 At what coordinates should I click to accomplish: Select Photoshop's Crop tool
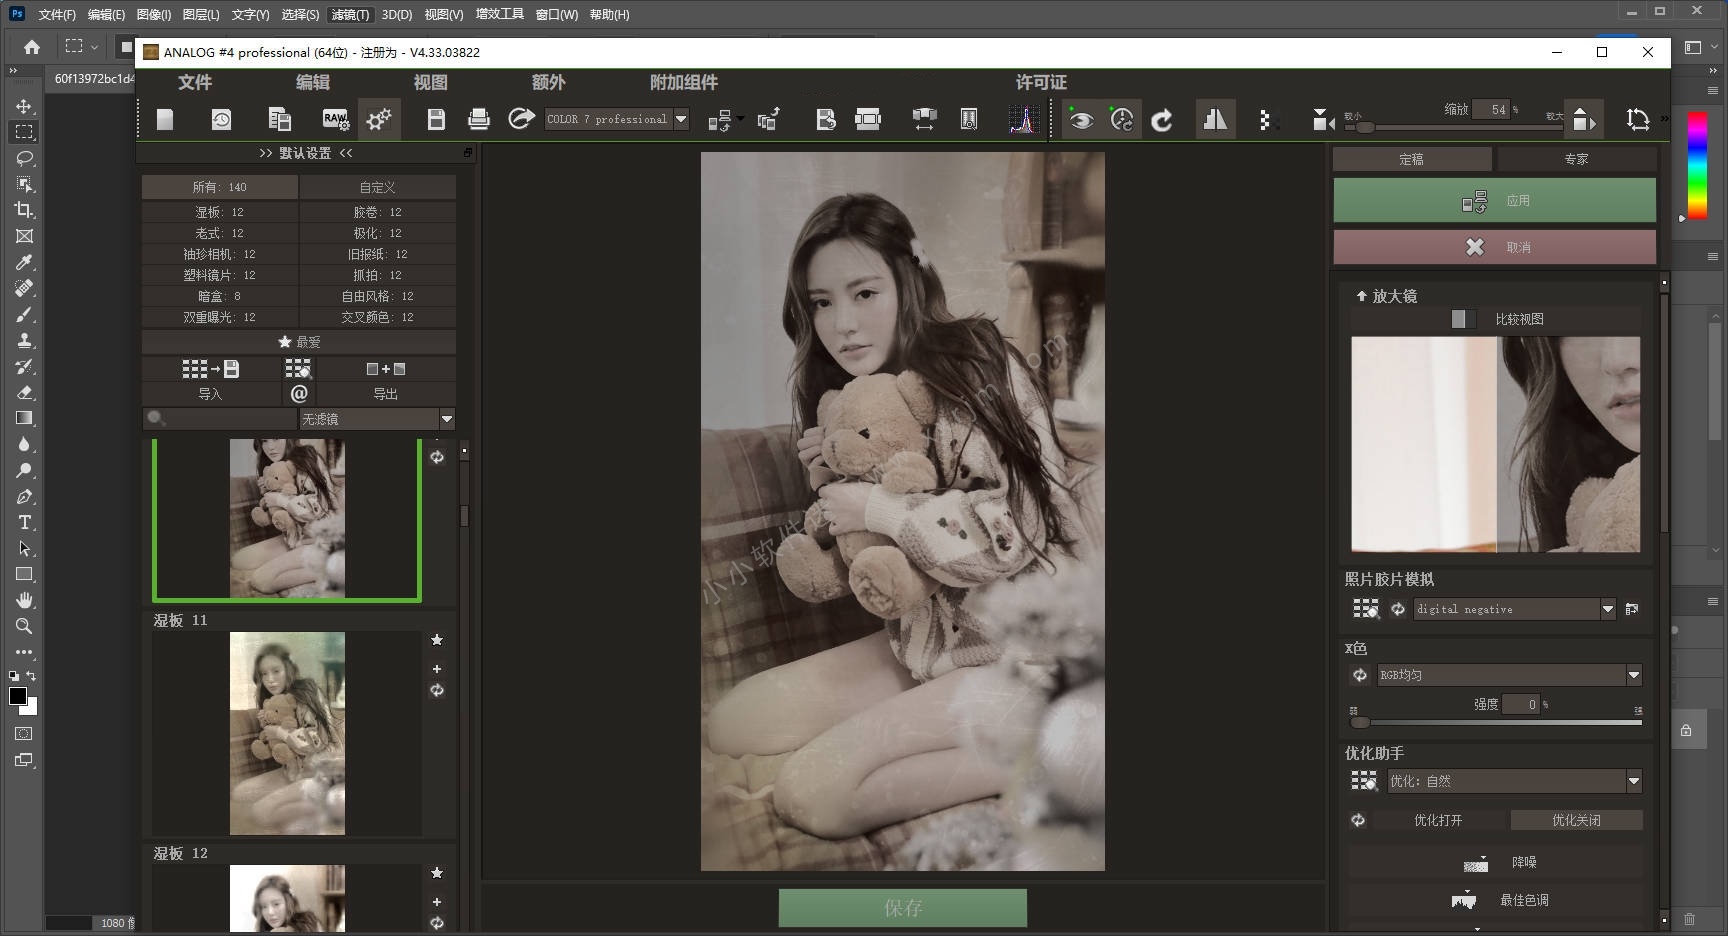pyautogui.click(x=24, y=210)
